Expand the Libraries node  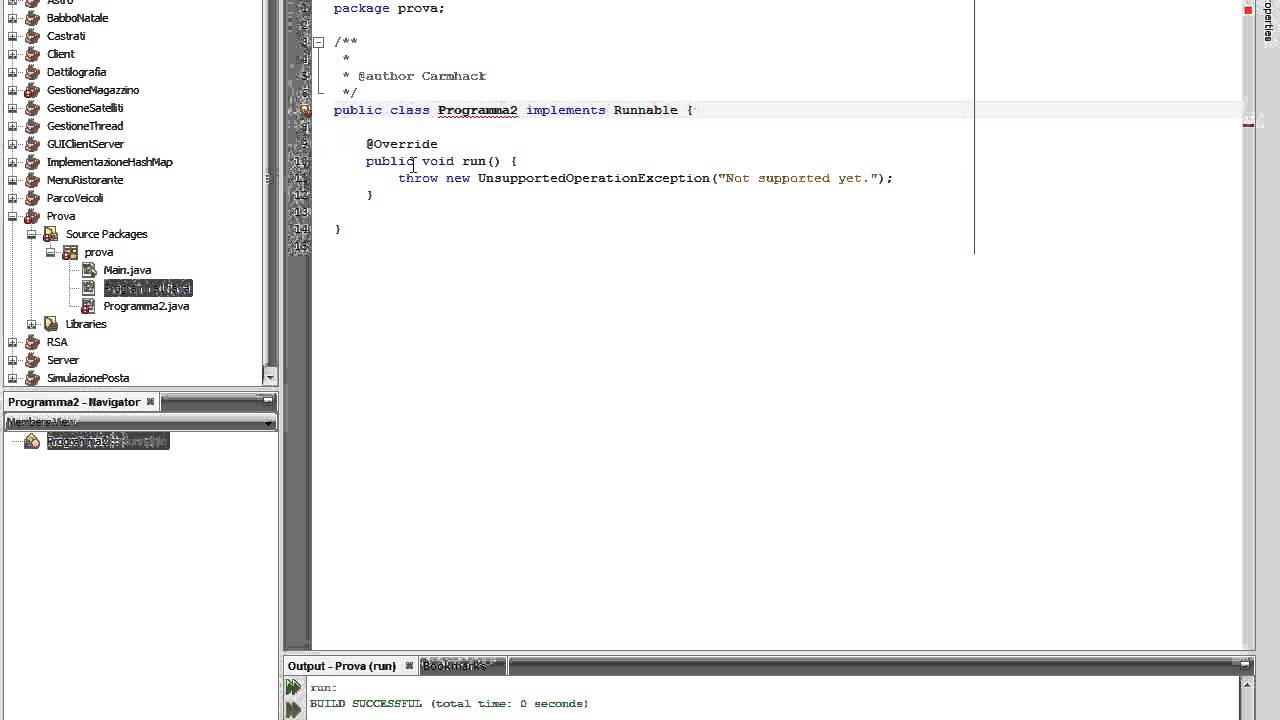pyautogui.click(x=32, y=324)
